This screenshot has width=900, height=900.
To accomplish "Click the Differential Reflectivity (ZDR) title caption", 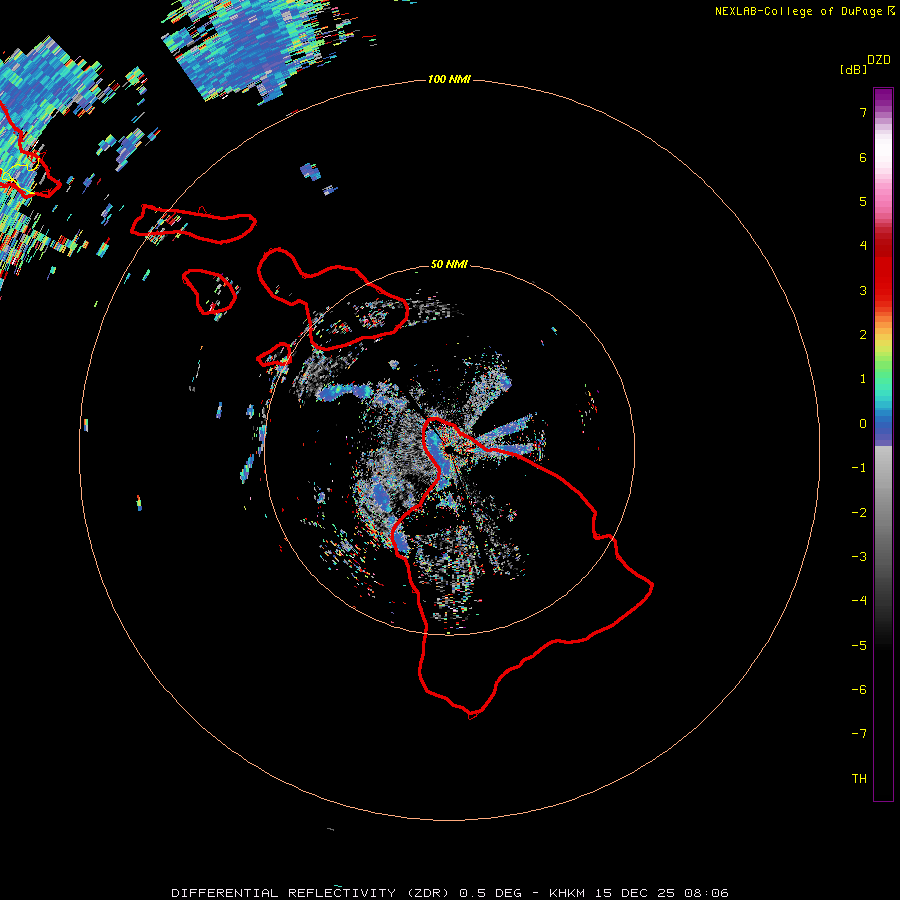I will tap(450, 893).
